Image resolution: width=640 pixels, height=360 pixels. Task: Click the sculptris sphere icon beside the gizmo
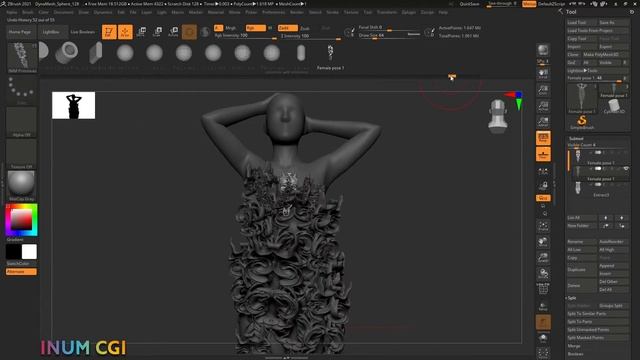pos(205,32)
